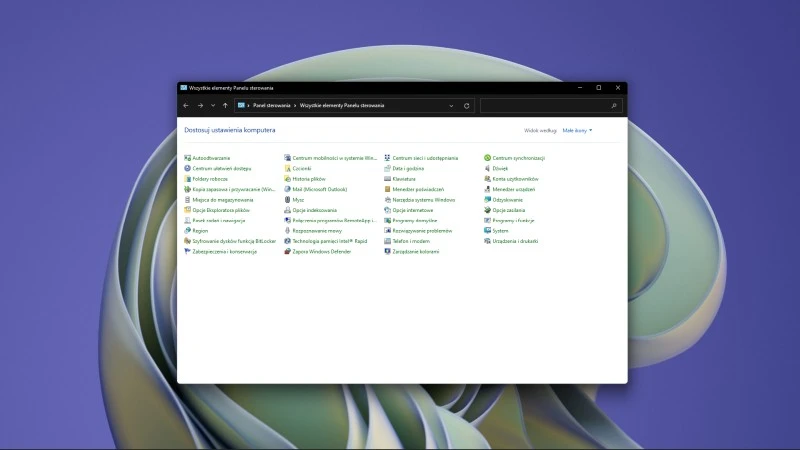800x450 pixels.
Task: Click the title bar Control Panel icon
Action: pos(184,88)
